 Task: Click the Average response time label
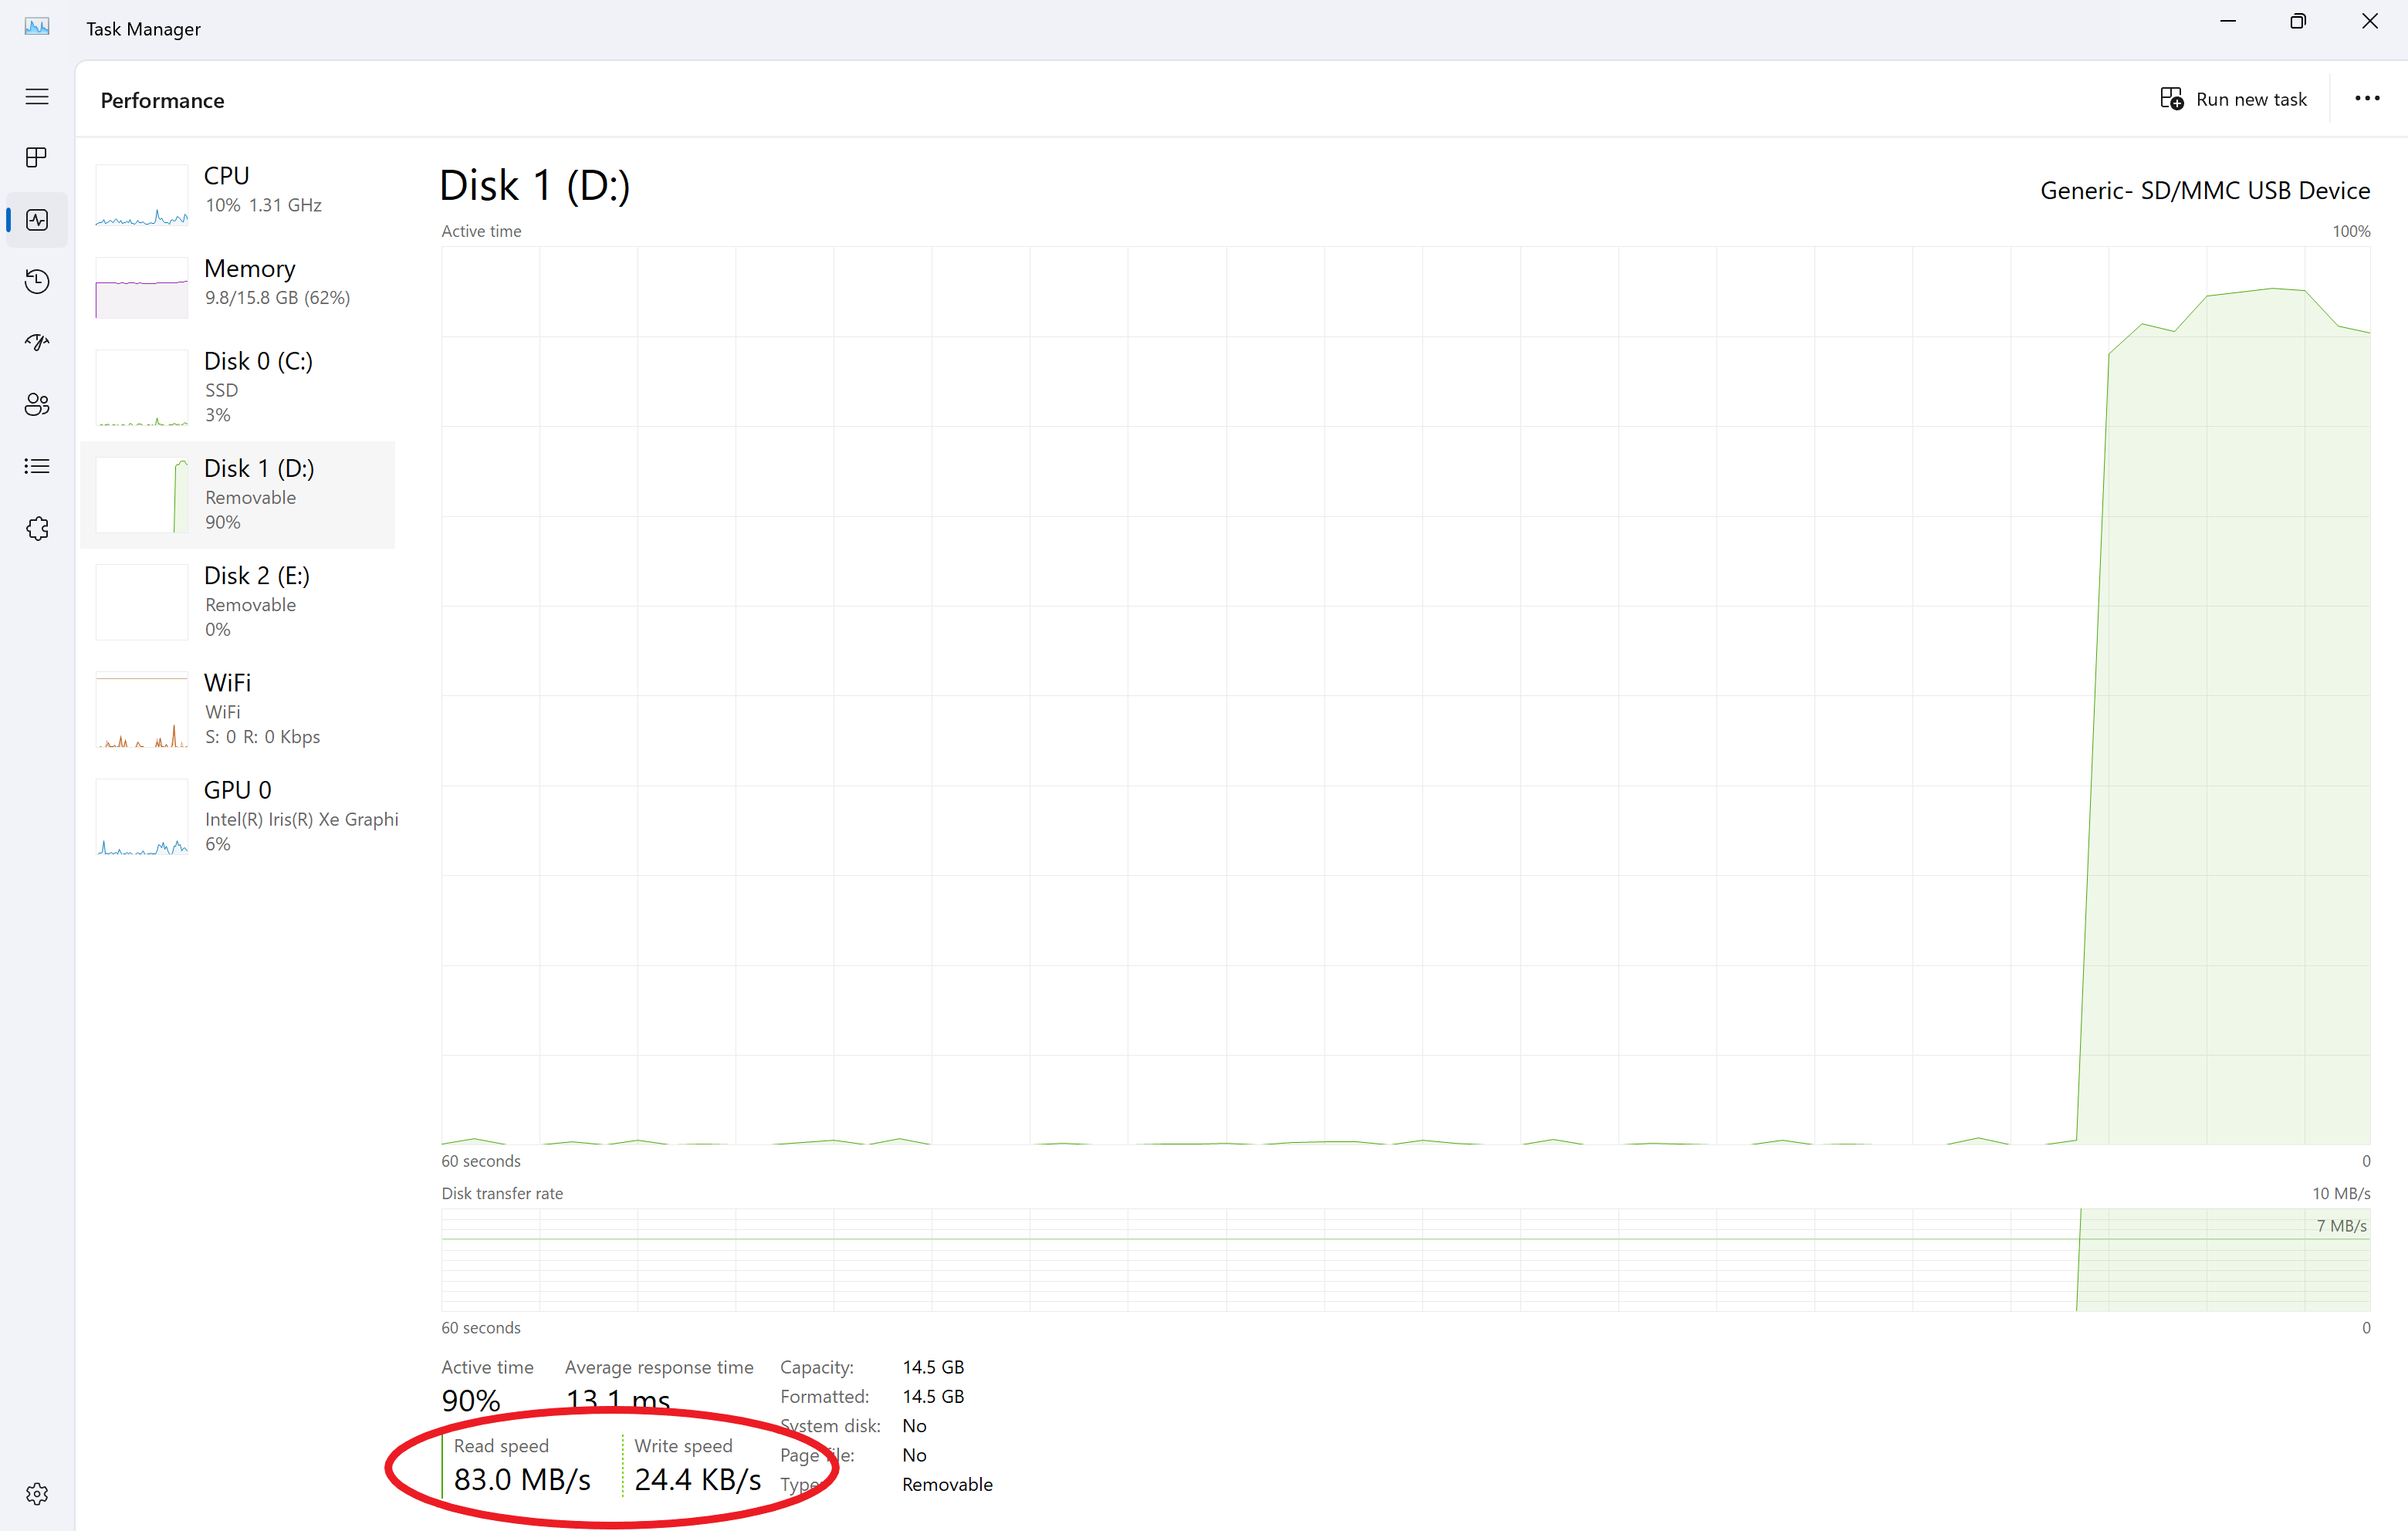(659, 1368)
